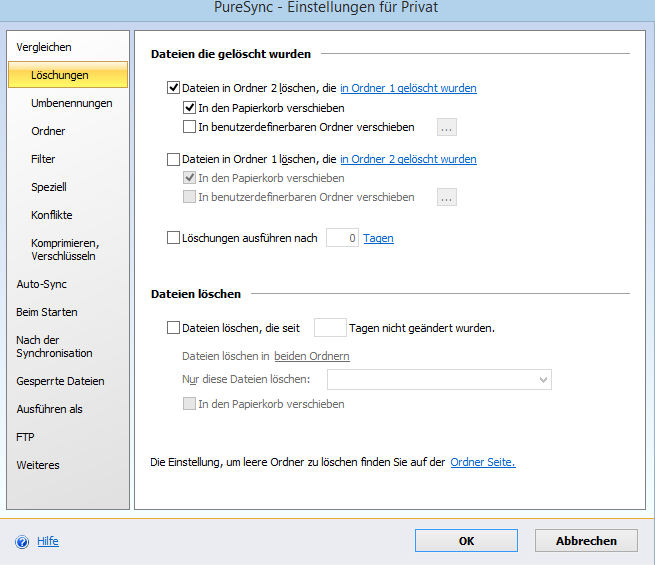Click the days field showing 0
The image size is (655, 565).
[342, 238]
